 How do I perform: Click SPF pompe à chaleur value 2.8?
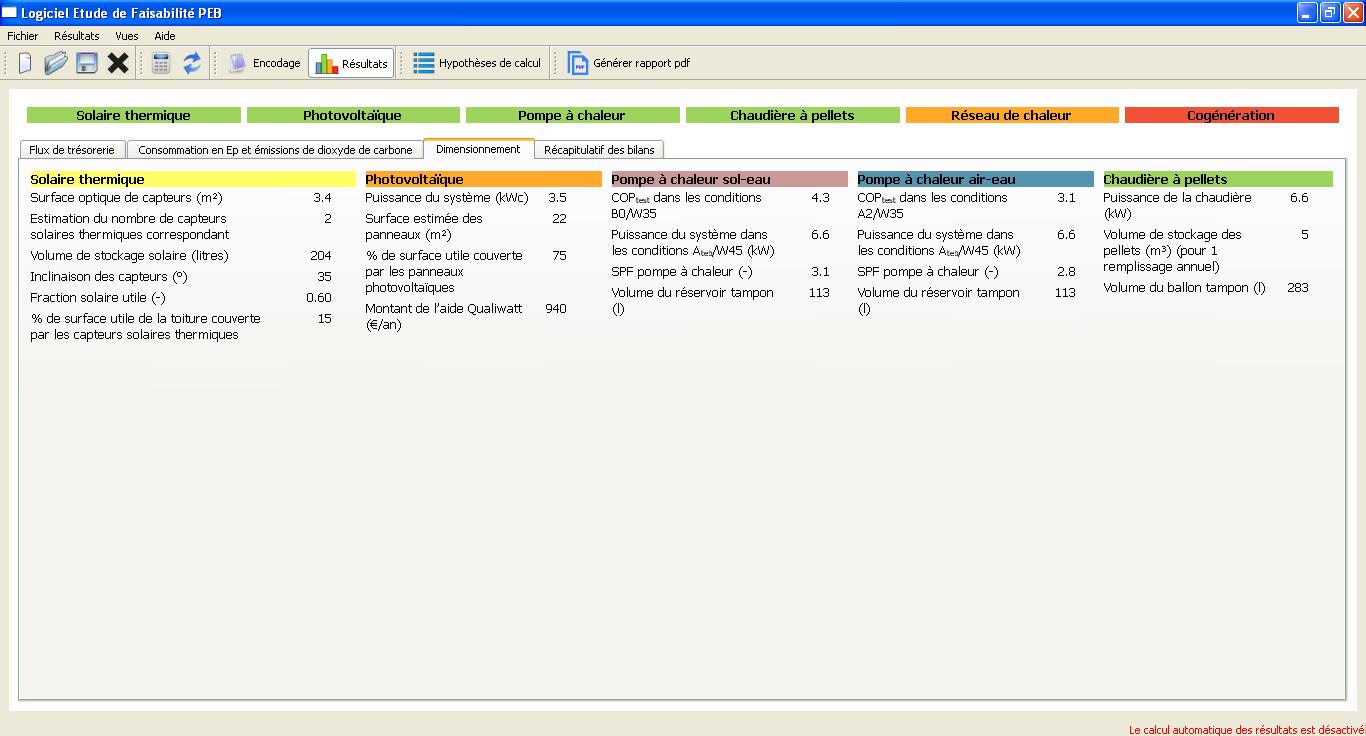point(1066,272)
